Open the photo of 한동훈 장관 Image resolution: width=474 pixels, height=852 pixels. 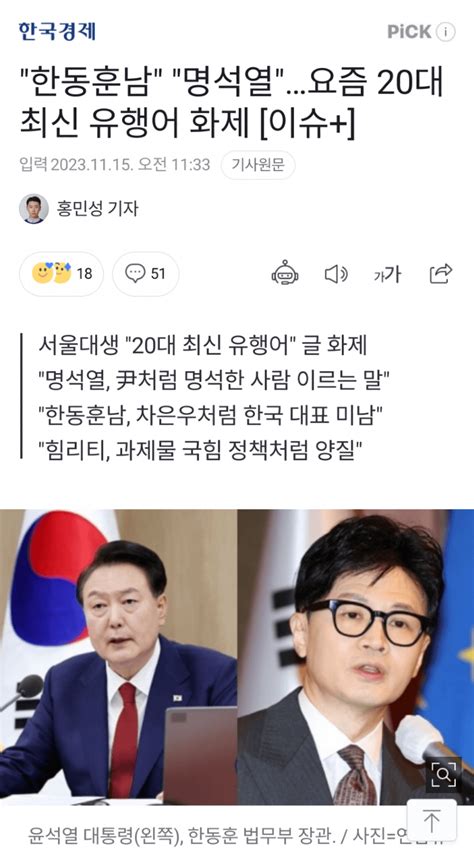click(x=356, y=657)
